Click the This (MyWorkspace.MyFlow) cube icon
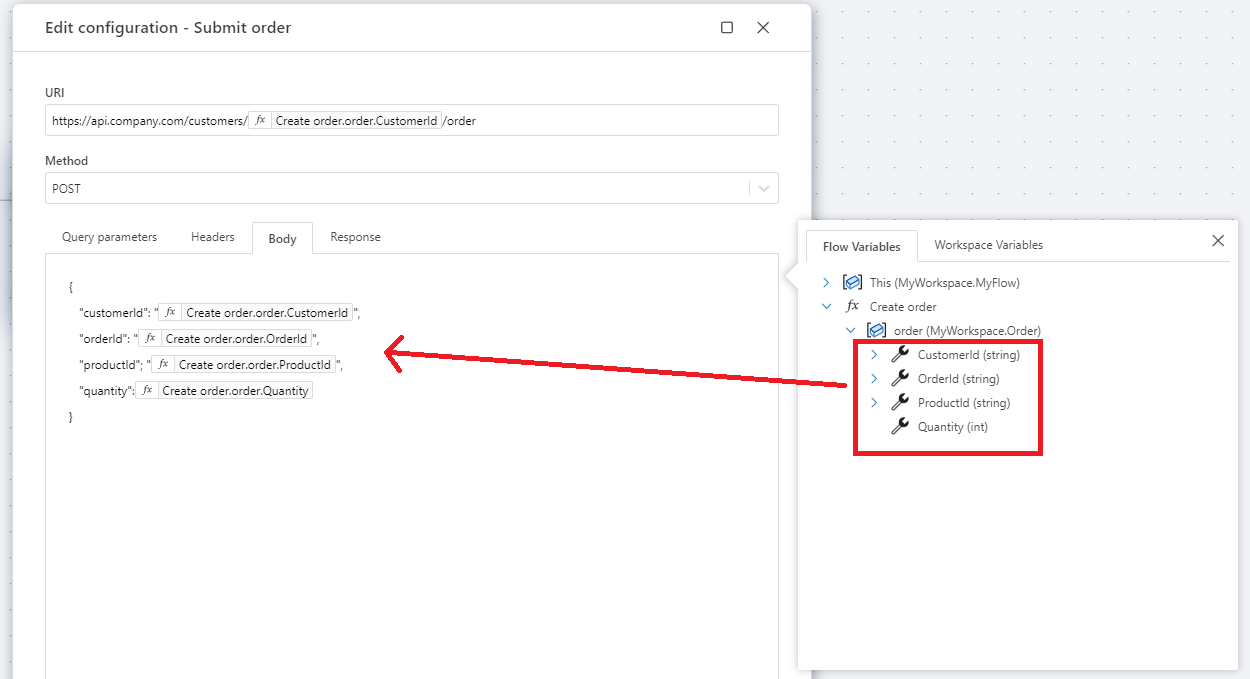Image resolution: width=1250 pixels, height=679 pixels. coord(852,283)
